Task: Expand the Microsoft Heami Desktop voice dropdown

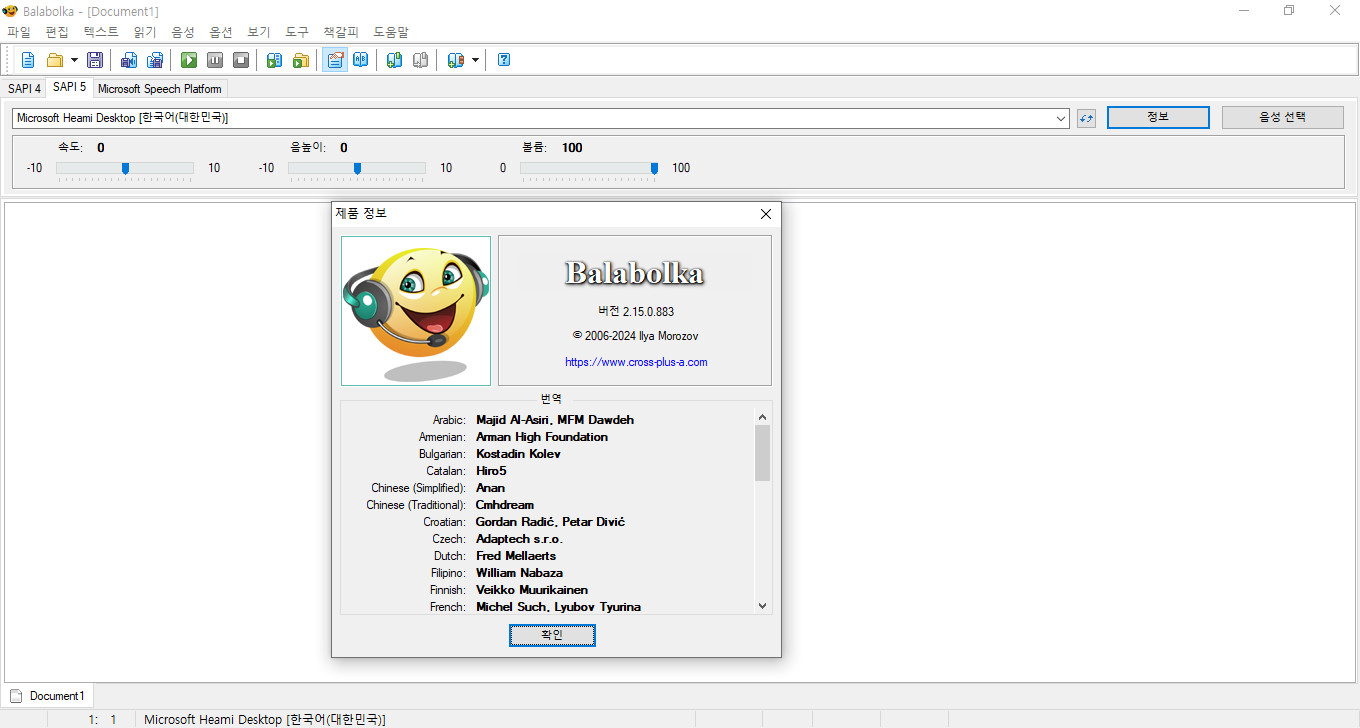Action: (x=1061, y=118)
